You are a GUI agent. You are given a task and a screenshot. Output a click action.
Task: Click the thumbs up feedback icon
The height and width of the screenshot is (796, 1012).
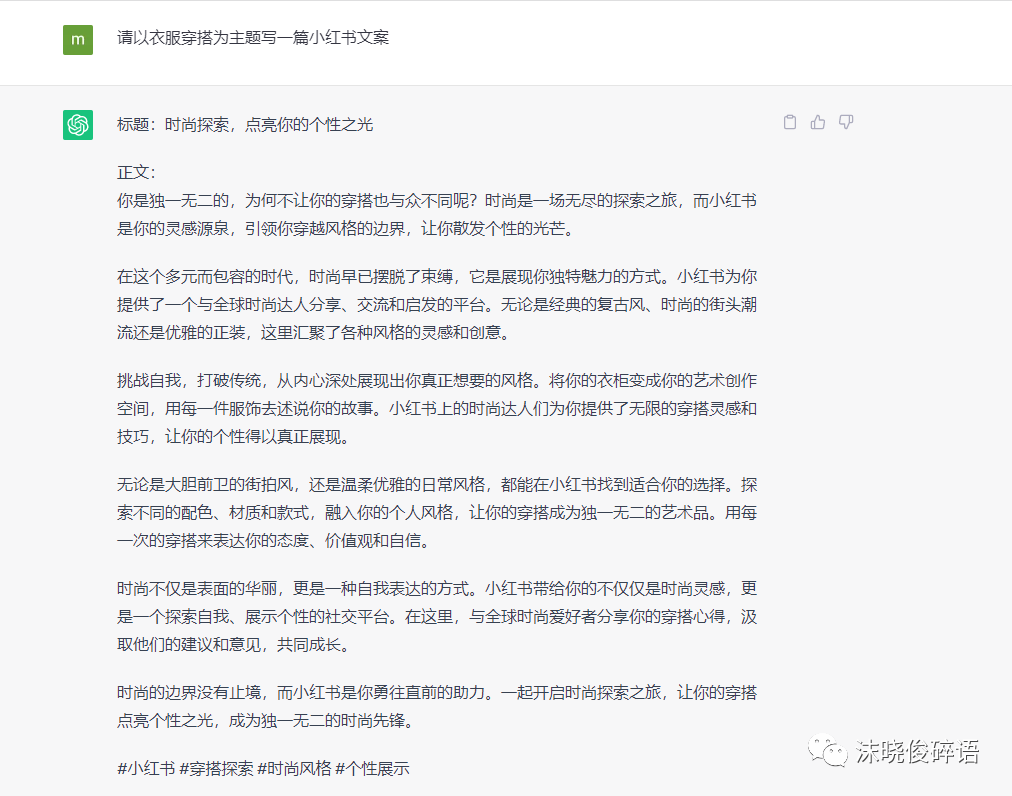818,123
